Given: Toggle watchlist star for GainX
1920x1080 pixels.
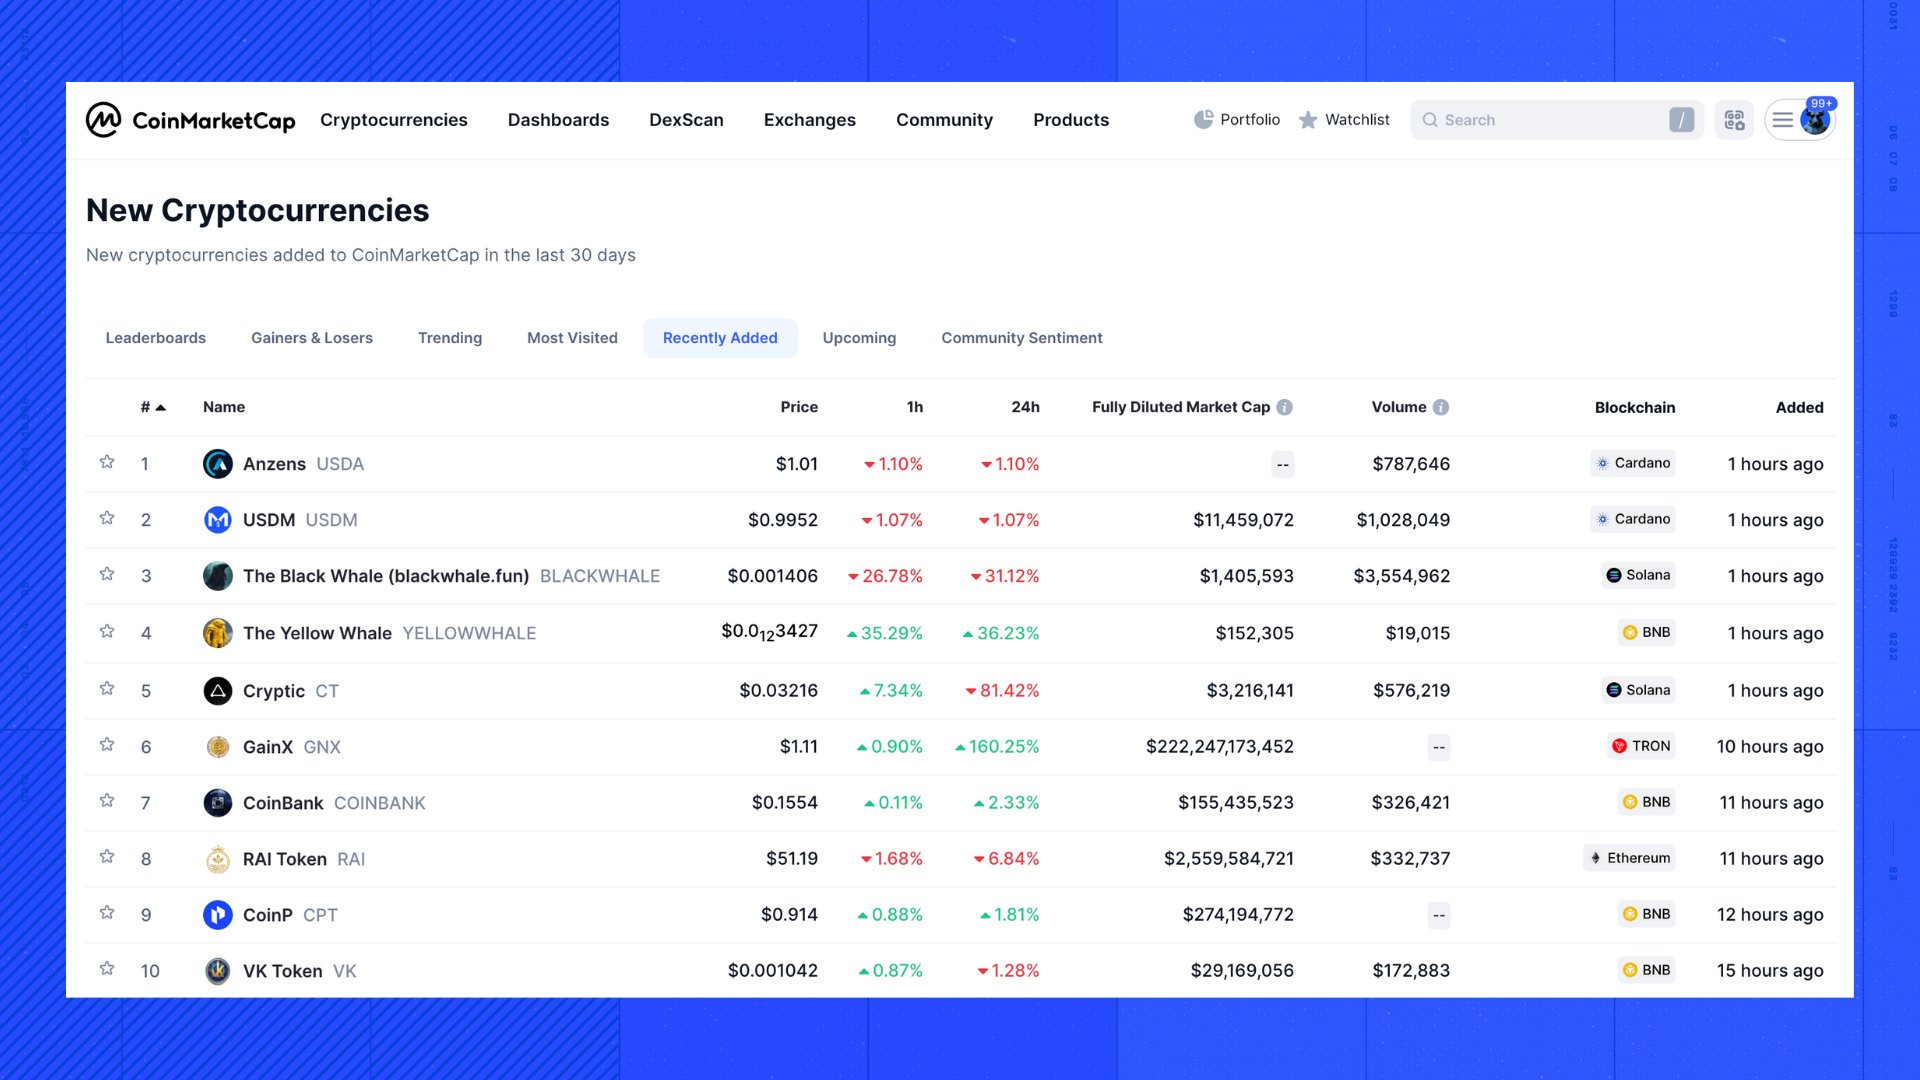Looking at the screenshot, I should [107, 745].
